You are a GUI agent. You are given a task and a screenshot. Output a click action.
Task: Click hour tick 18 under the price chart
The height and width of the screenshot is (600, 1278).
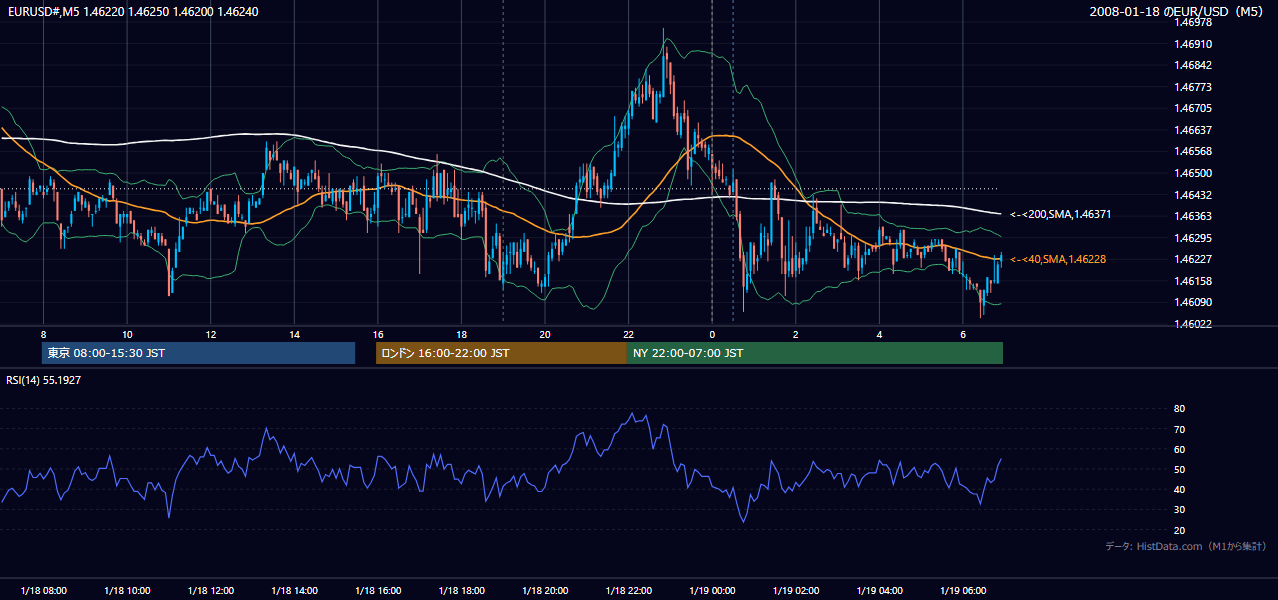click(461, 334)
